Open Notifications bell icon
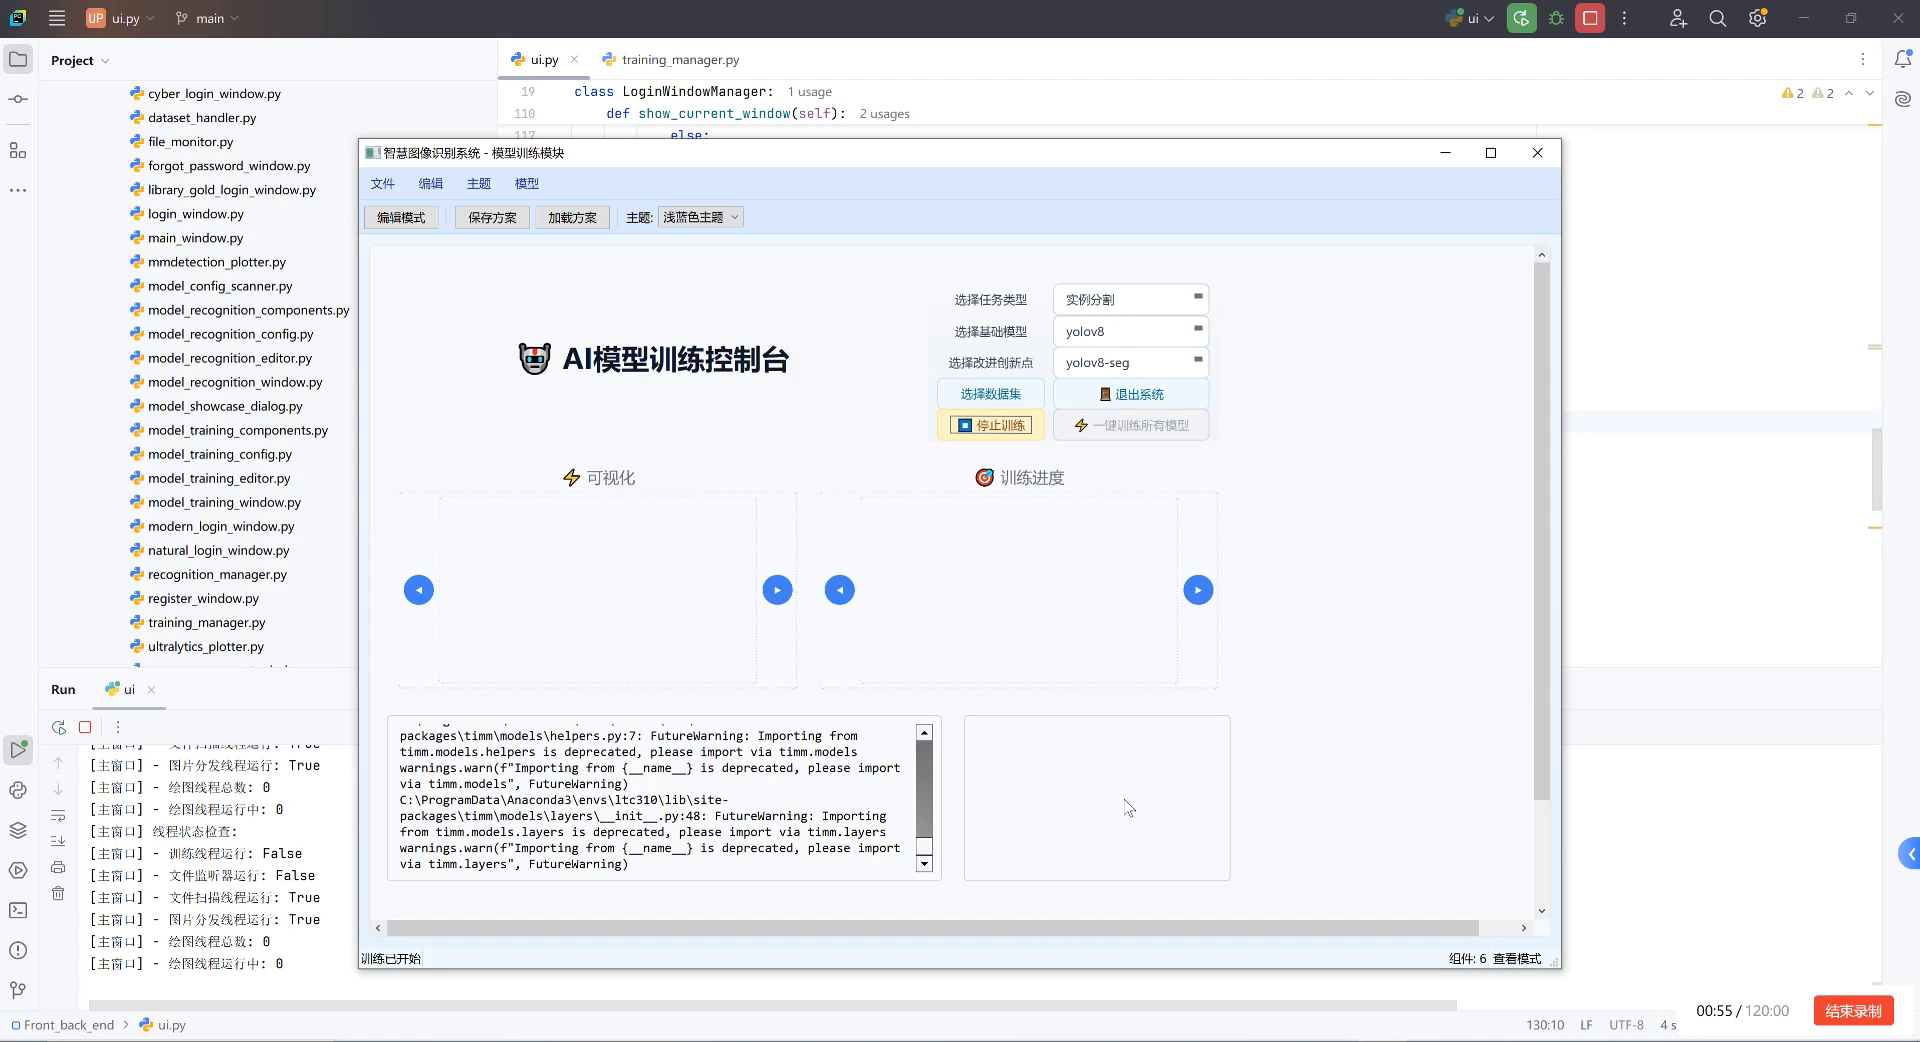 (x=1902, y=60)
